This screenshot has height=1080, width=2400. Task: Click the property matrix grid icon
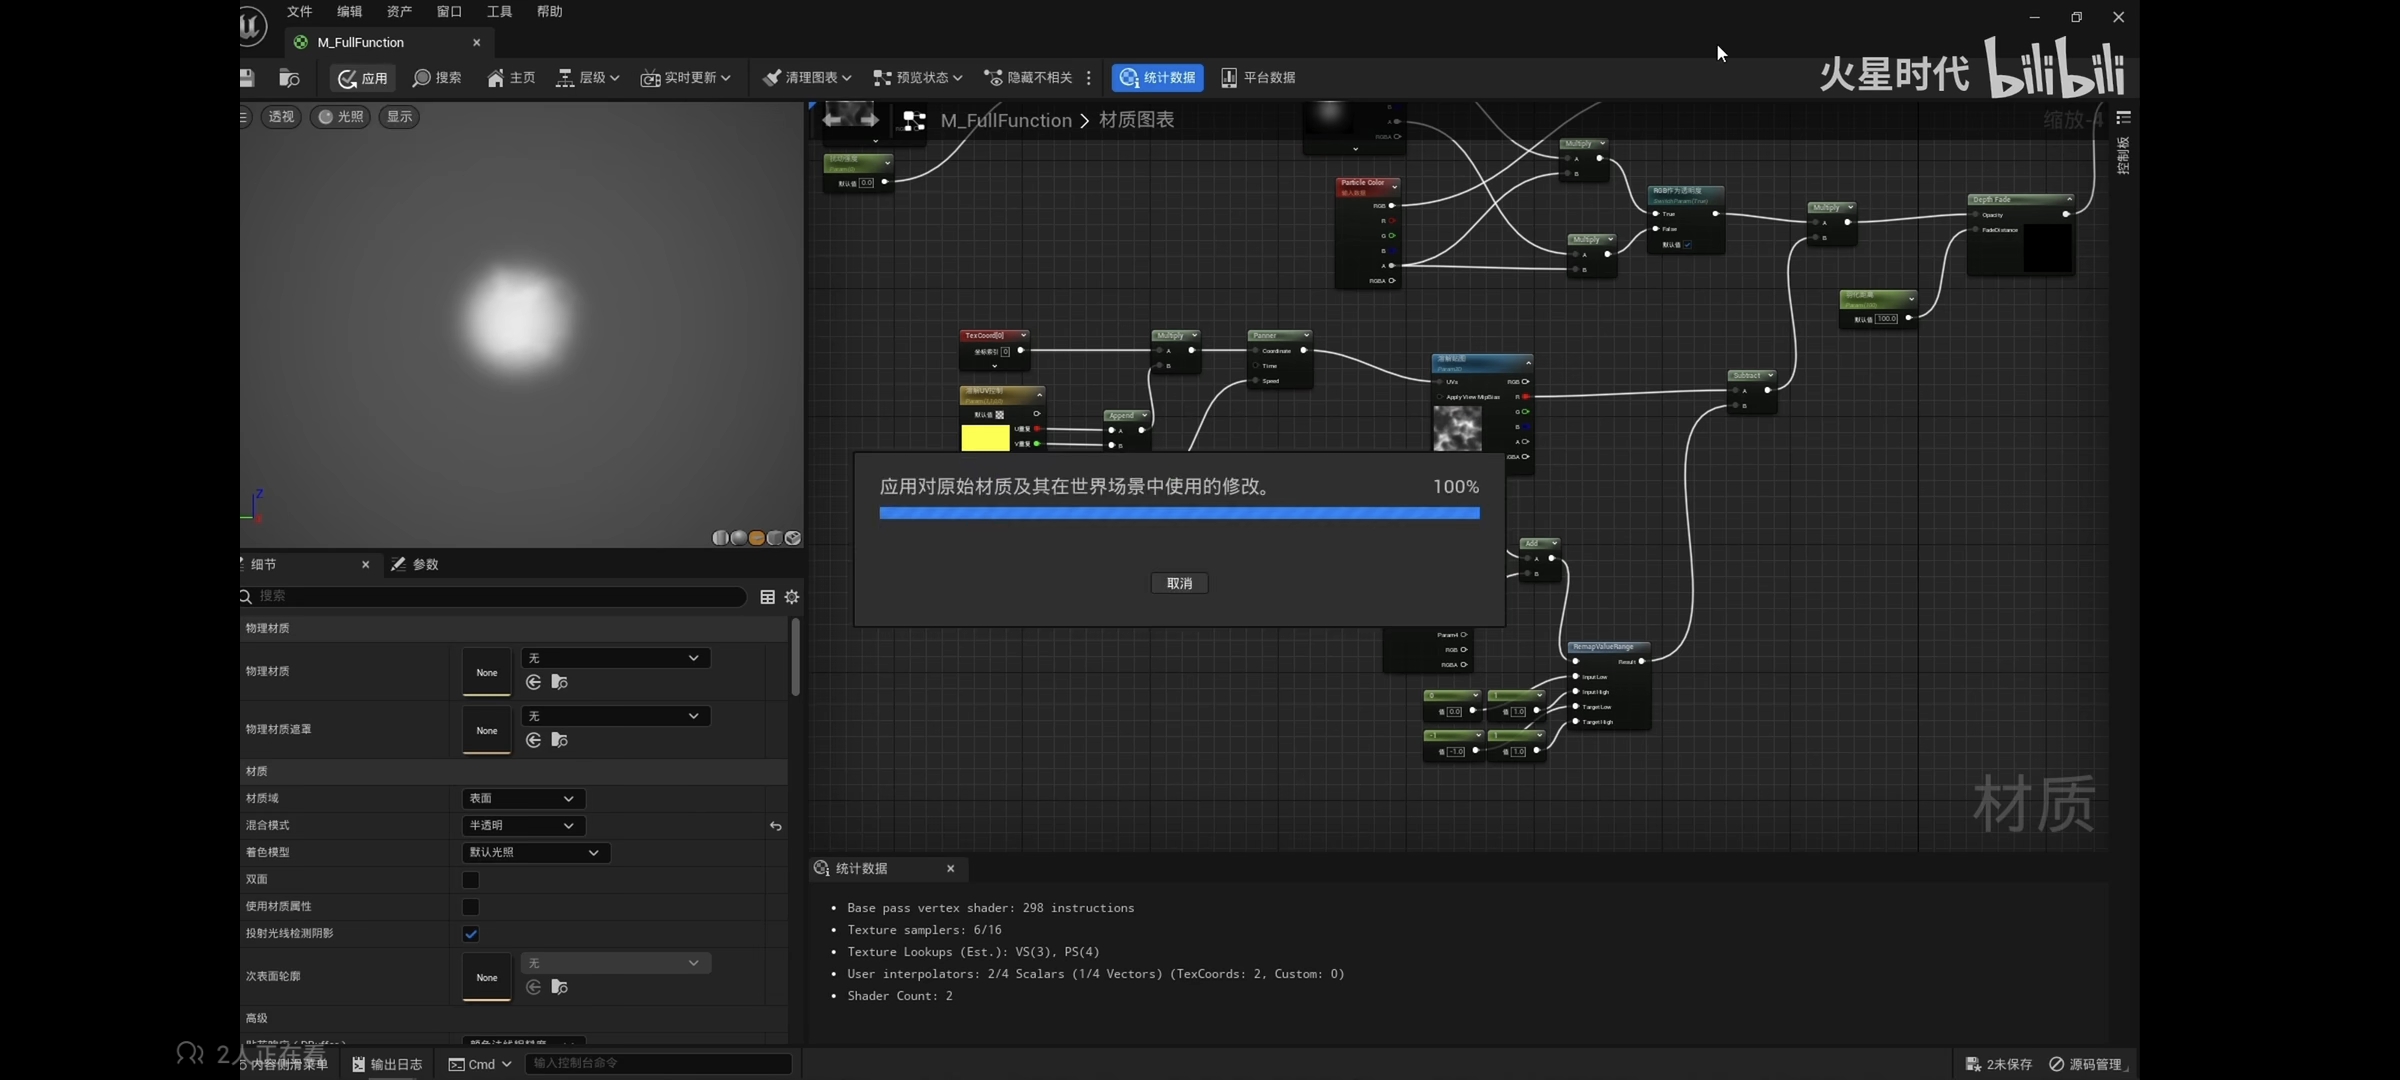click(x=767, y=597)
